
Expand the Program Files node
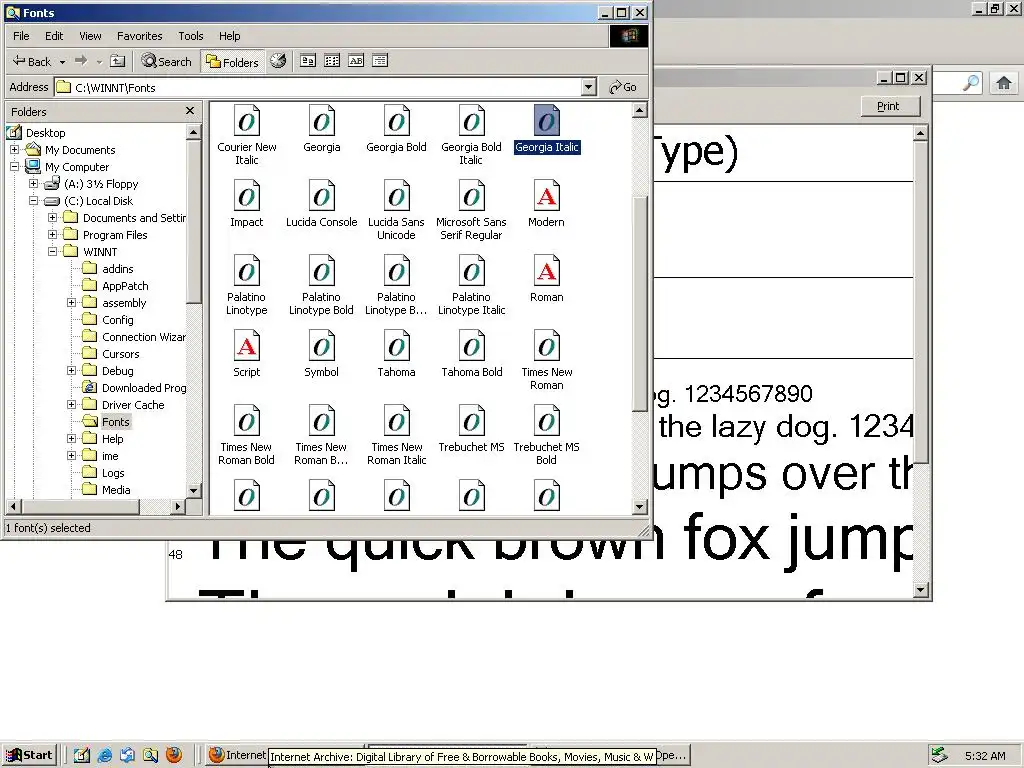(52, 234)
